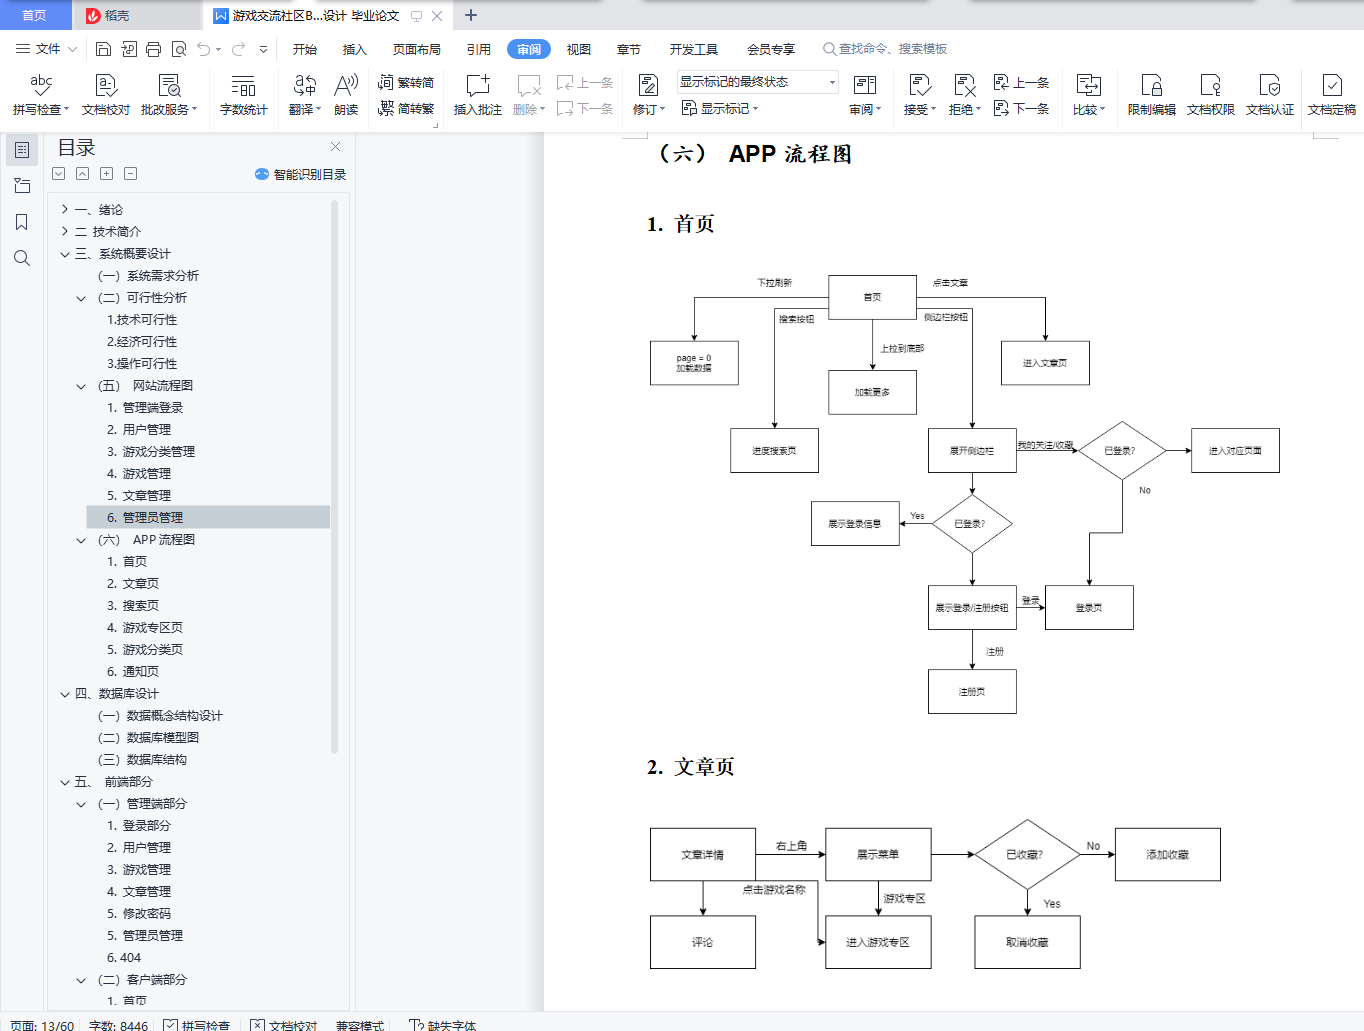Open the bookmark sidebar icon
The image size is (1364, 1031).
pyautogui.click(x=22, y=222)
